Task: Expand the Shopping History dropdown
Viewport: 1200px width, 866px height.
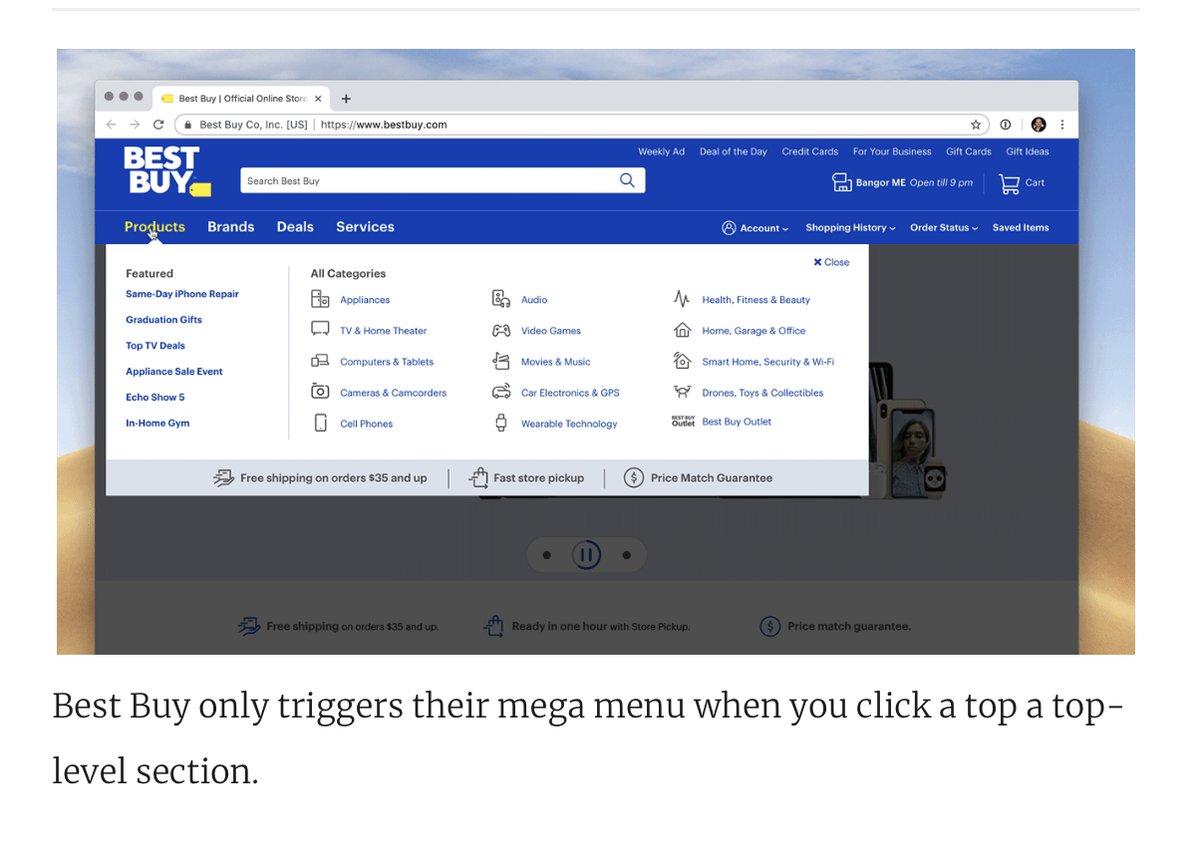Action: click(x=850, y=228)
